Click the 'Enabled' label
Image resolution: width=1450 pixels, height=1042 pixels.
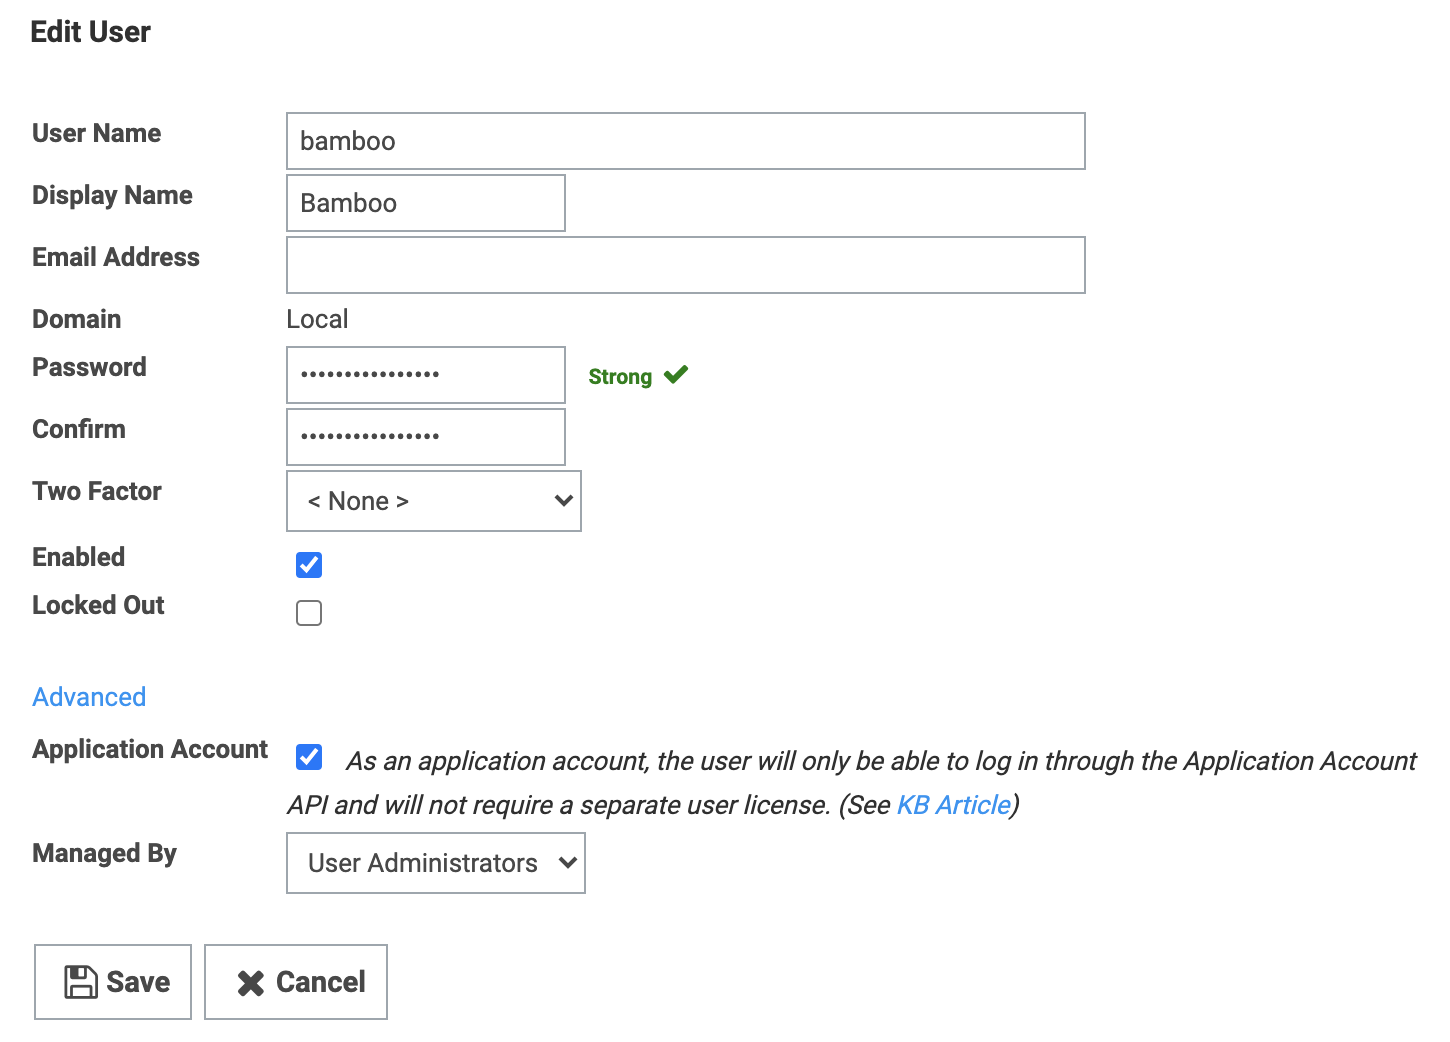79,557
